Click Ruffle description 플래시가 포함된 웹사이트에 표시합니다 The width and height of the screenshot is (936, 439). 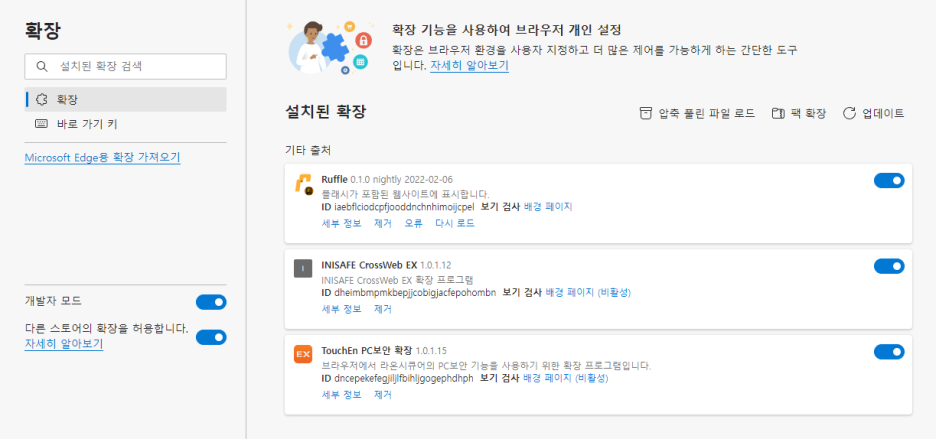point(405,194)
